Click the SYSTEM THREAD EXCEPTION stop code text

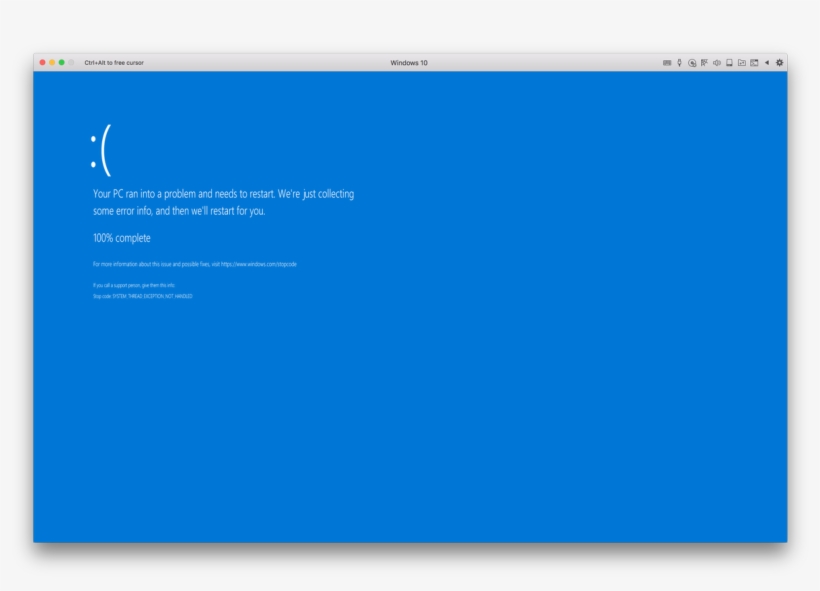click(x=152, y=296)
